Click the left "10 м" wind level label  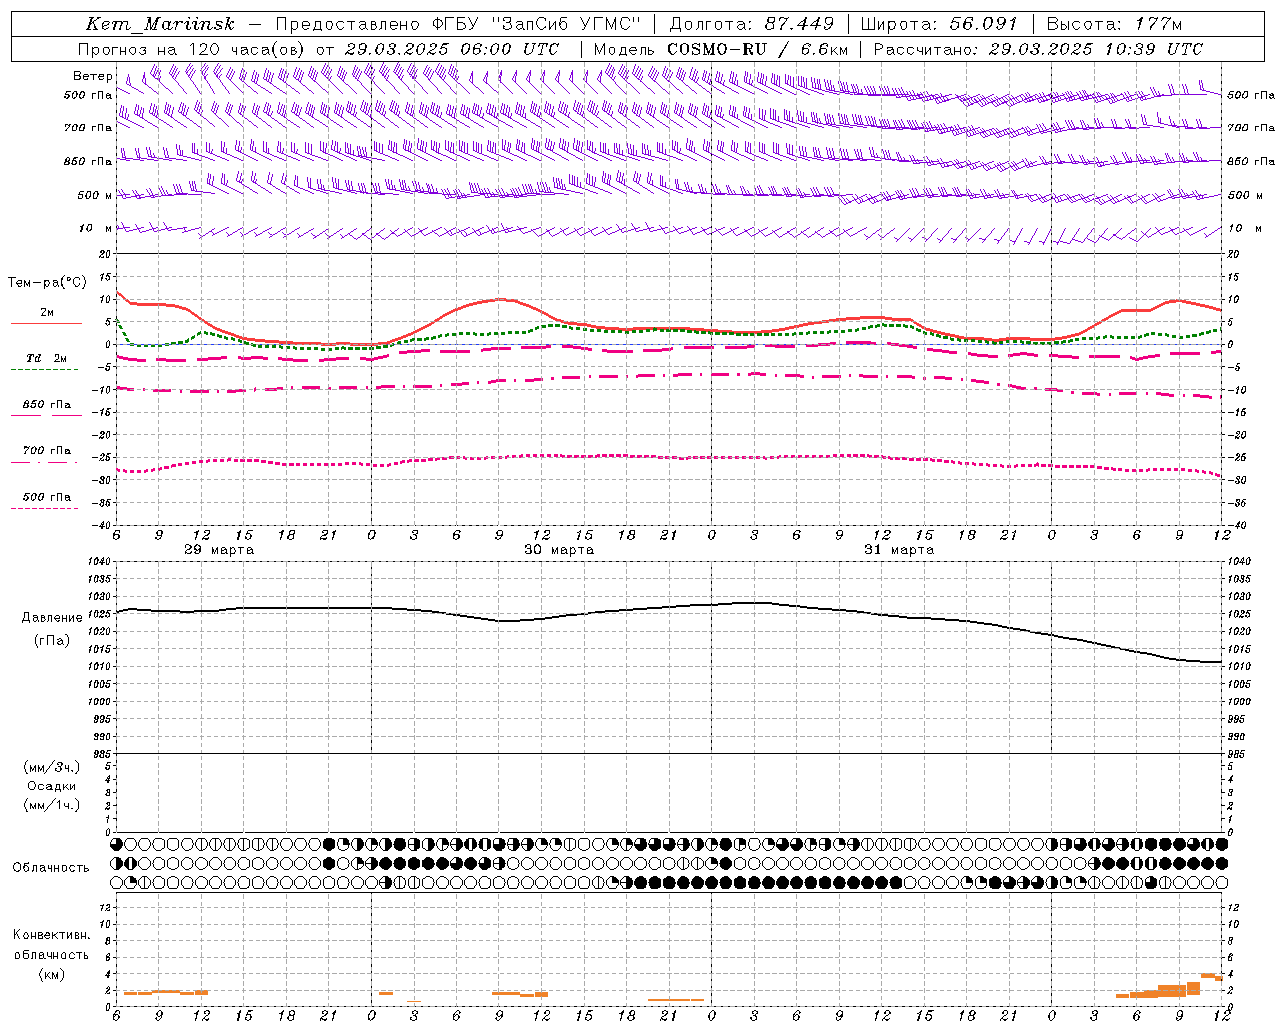tap(95, 228)
